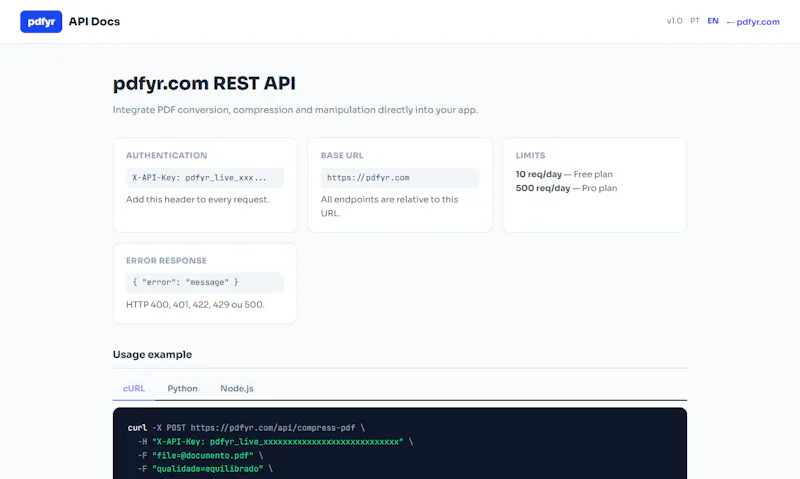This screenshot has height=479, width=800.
Task: Go back to pdfyr.com link
Action: [753, 22]
